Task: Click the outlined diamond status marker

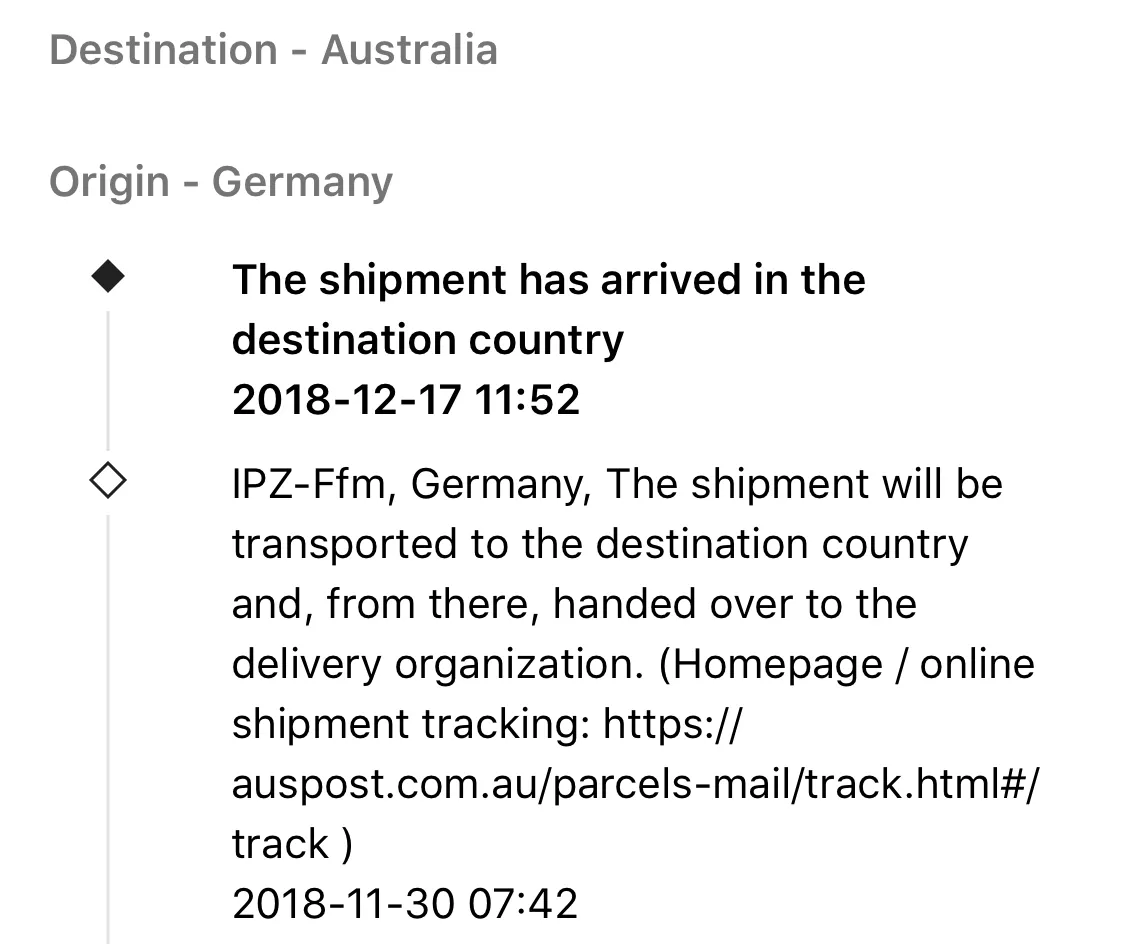Action: click(108, 481)
